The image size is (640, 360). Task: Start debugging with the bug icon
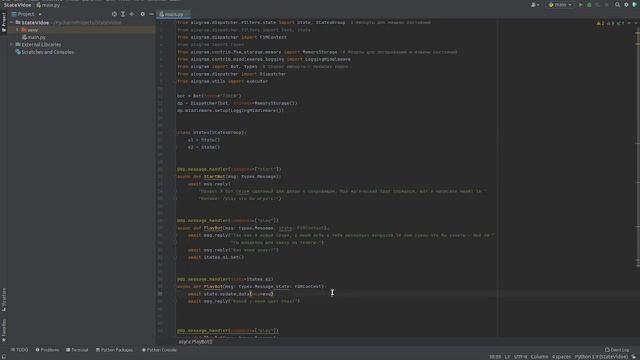(x=589, y=5)
